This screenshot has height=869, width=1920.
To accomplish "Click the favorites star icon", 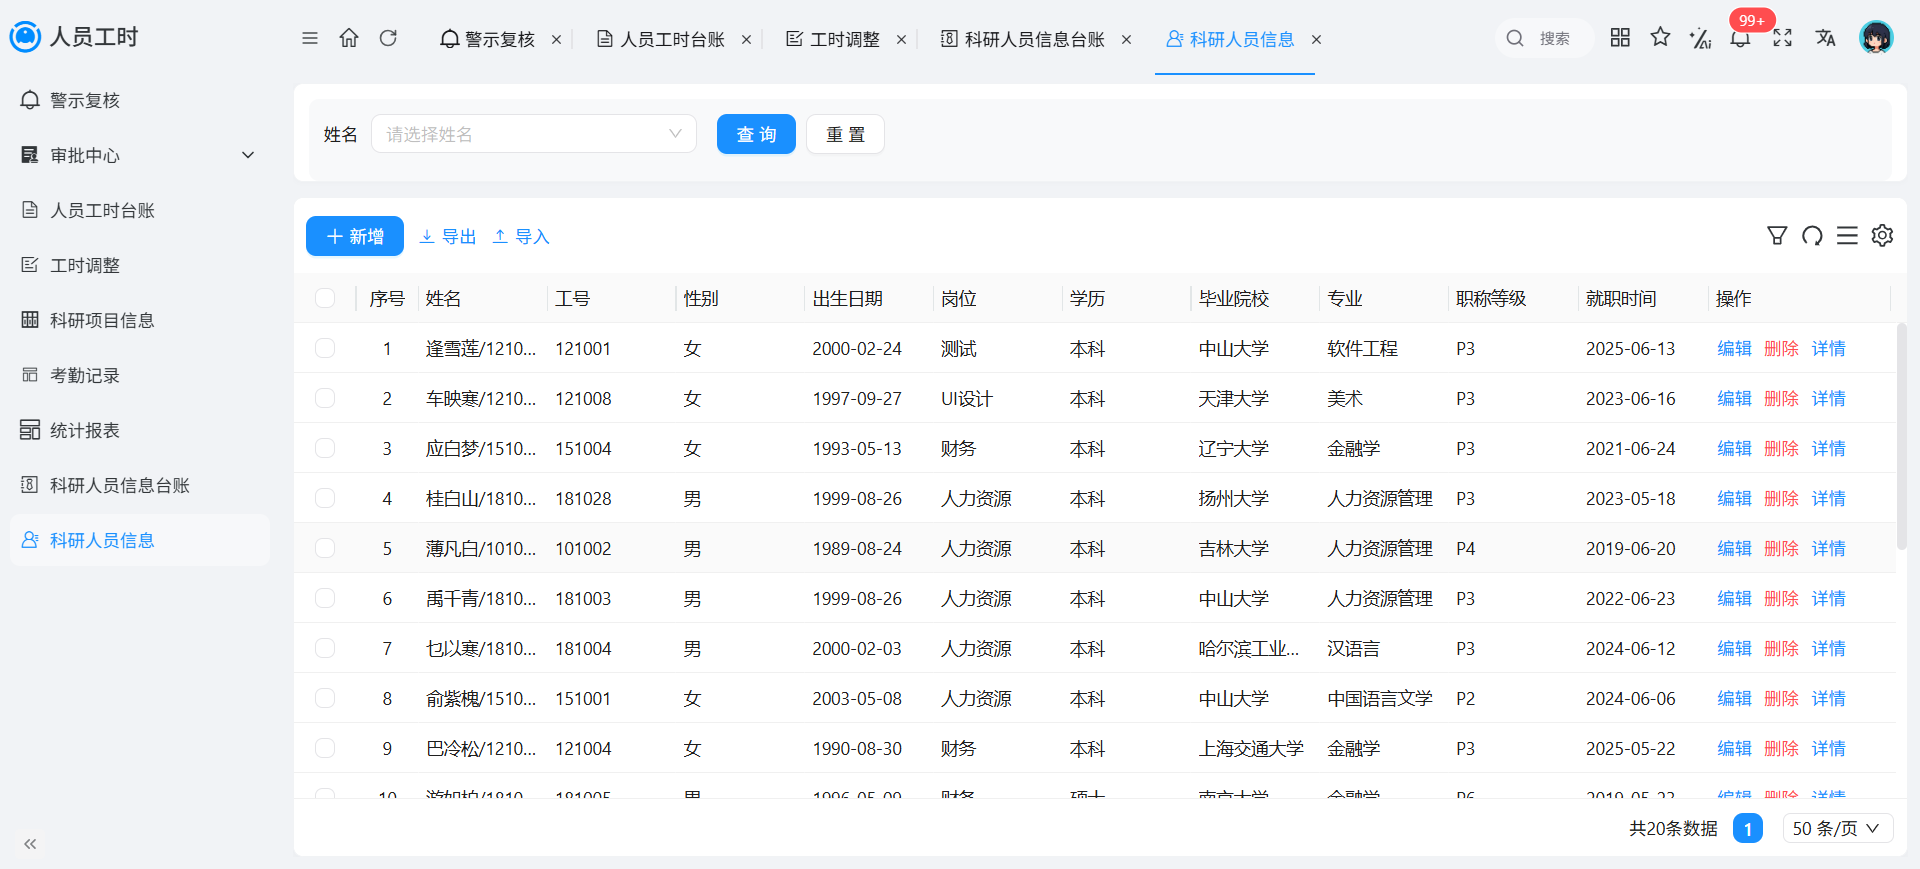I will (1660, 37).
